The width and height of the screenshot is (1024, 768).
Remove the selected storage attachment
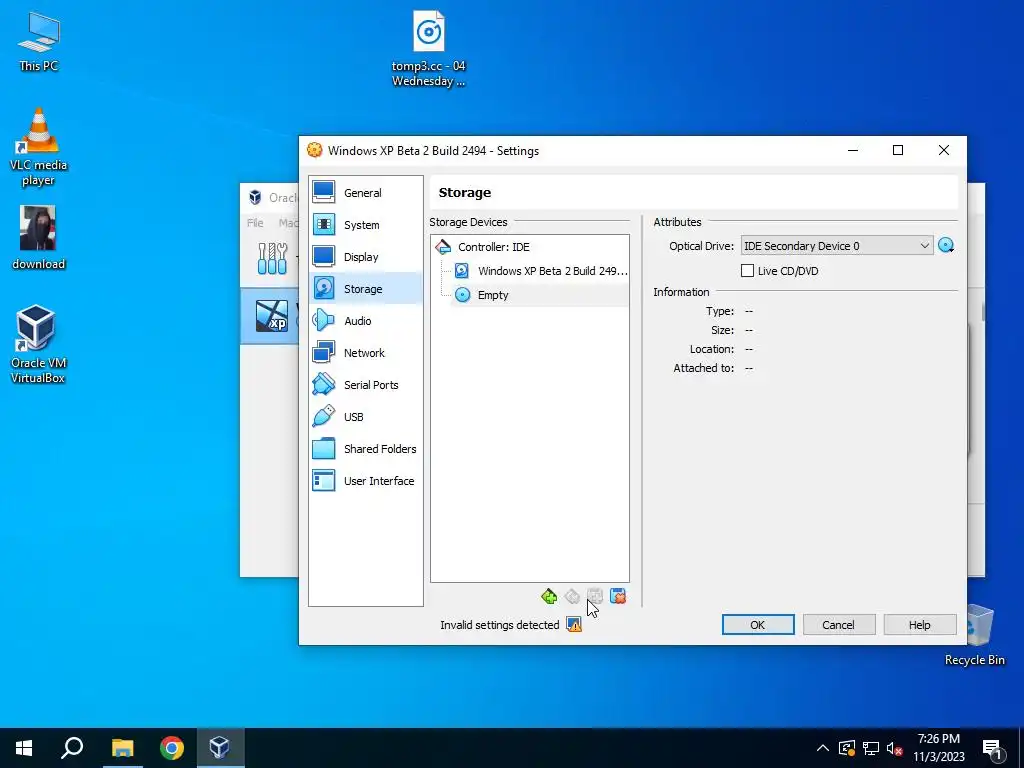[618, 596]
